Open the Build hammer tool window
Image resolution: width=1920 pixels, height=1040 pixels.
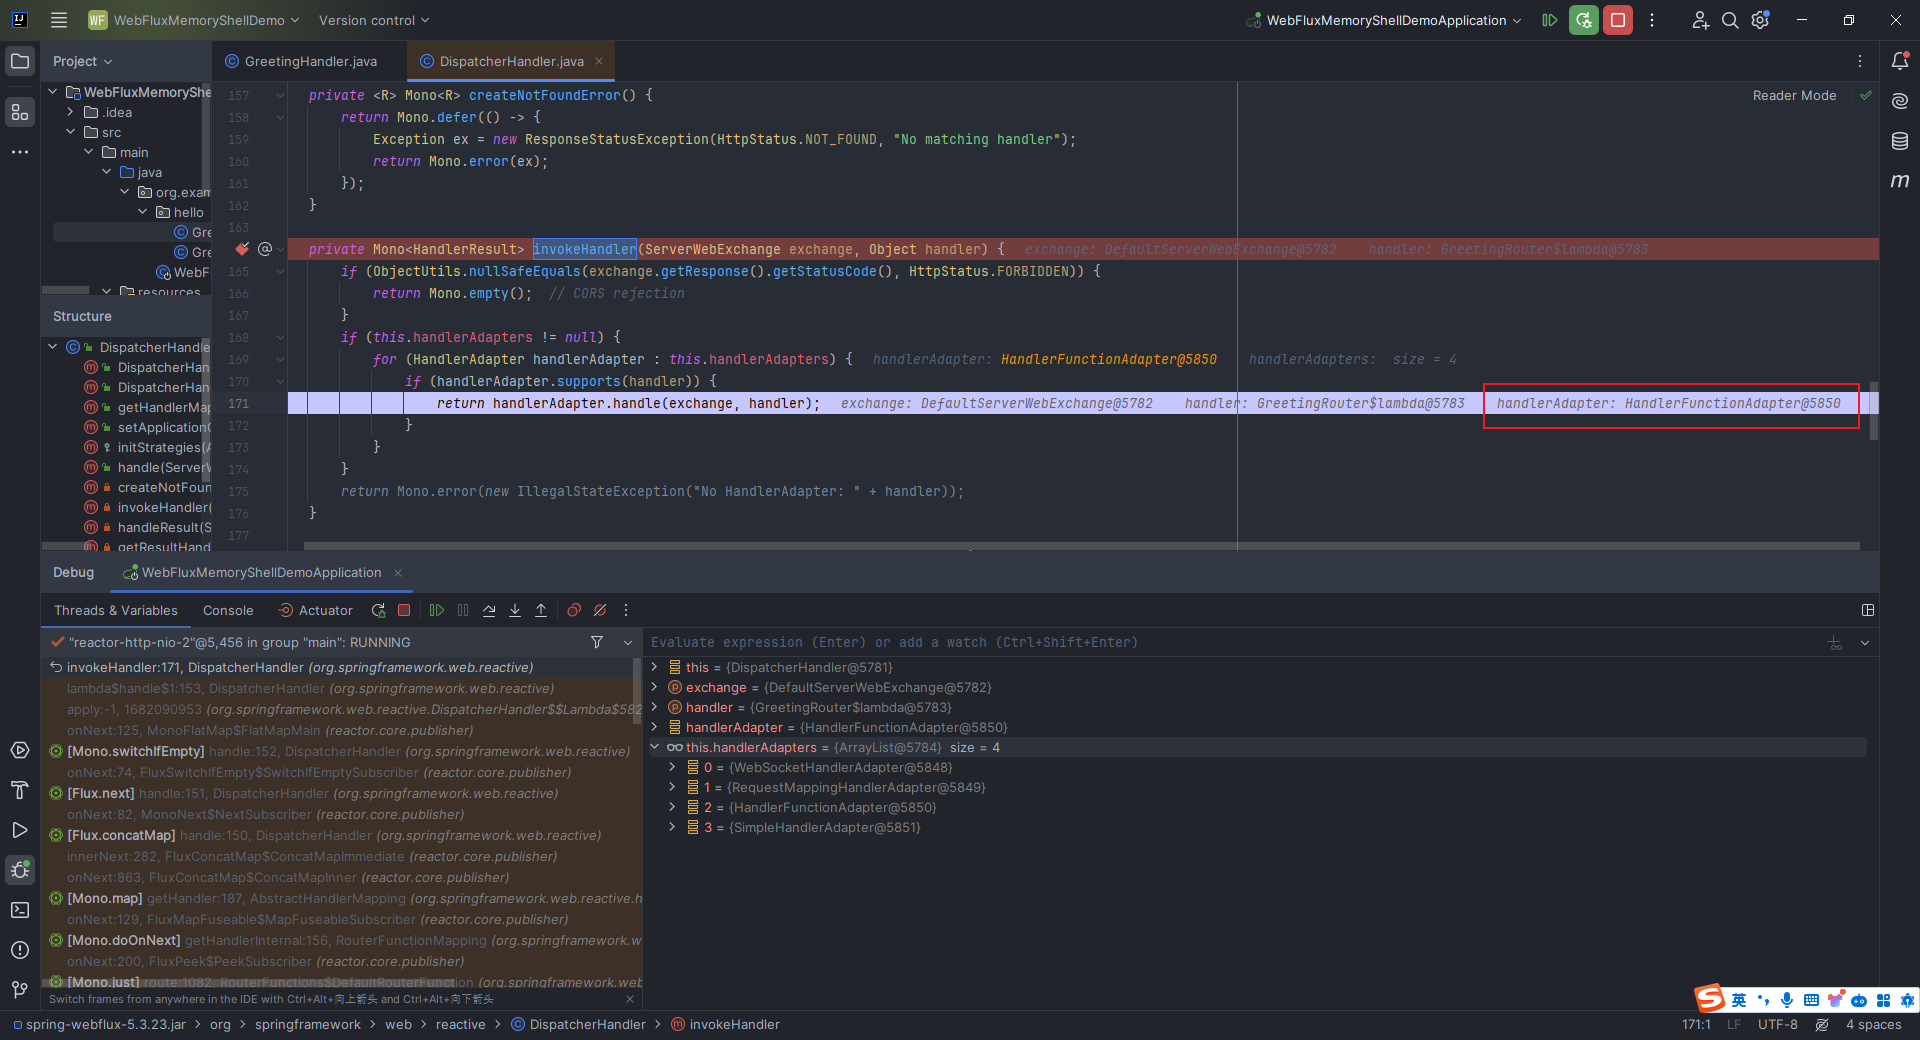click(20, 790)
